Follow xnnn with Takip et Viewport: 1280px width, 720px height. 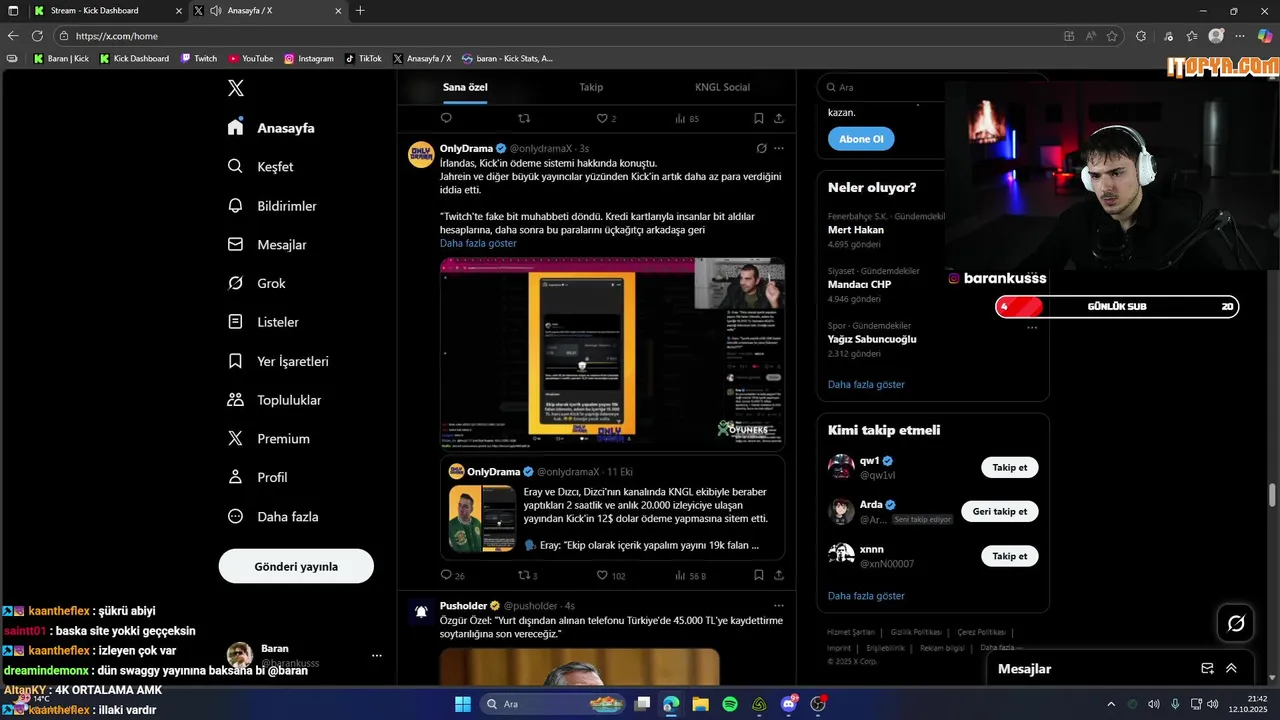coord(1010,555)
